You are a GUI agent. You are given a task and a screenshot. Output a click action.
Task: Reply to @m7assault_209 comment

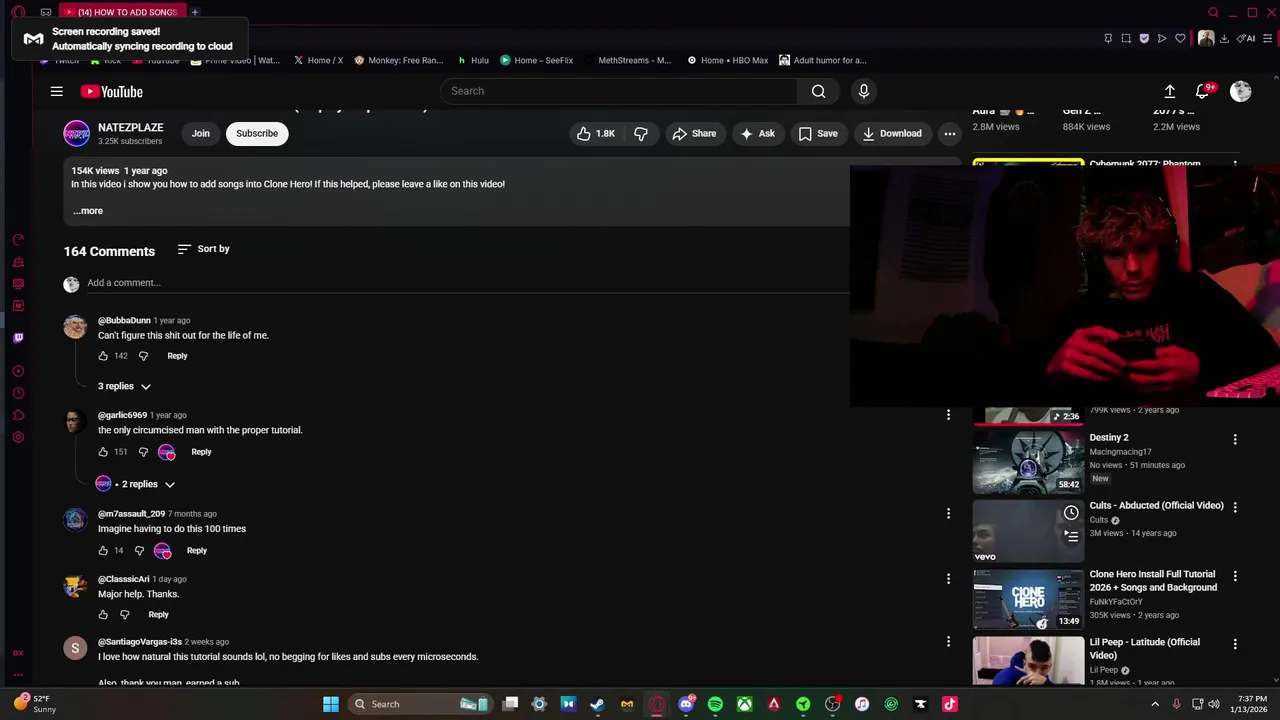[197, 551]
